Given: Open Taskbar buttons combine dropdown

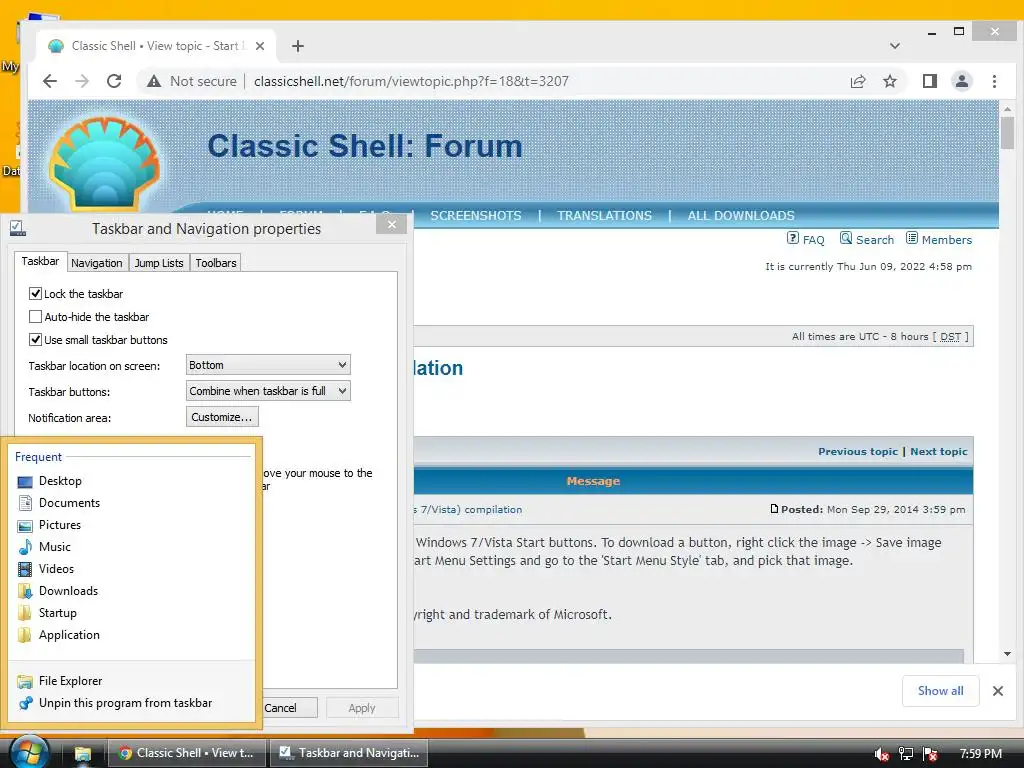Looking at the screenshot, I should tap(268, 391).
